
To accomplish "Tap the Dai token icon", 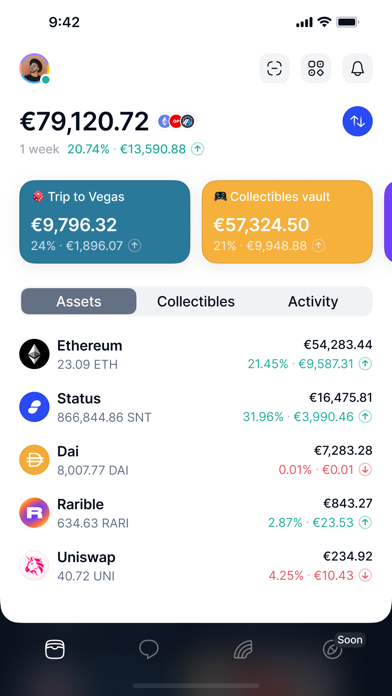I will [x=34, y=460].
